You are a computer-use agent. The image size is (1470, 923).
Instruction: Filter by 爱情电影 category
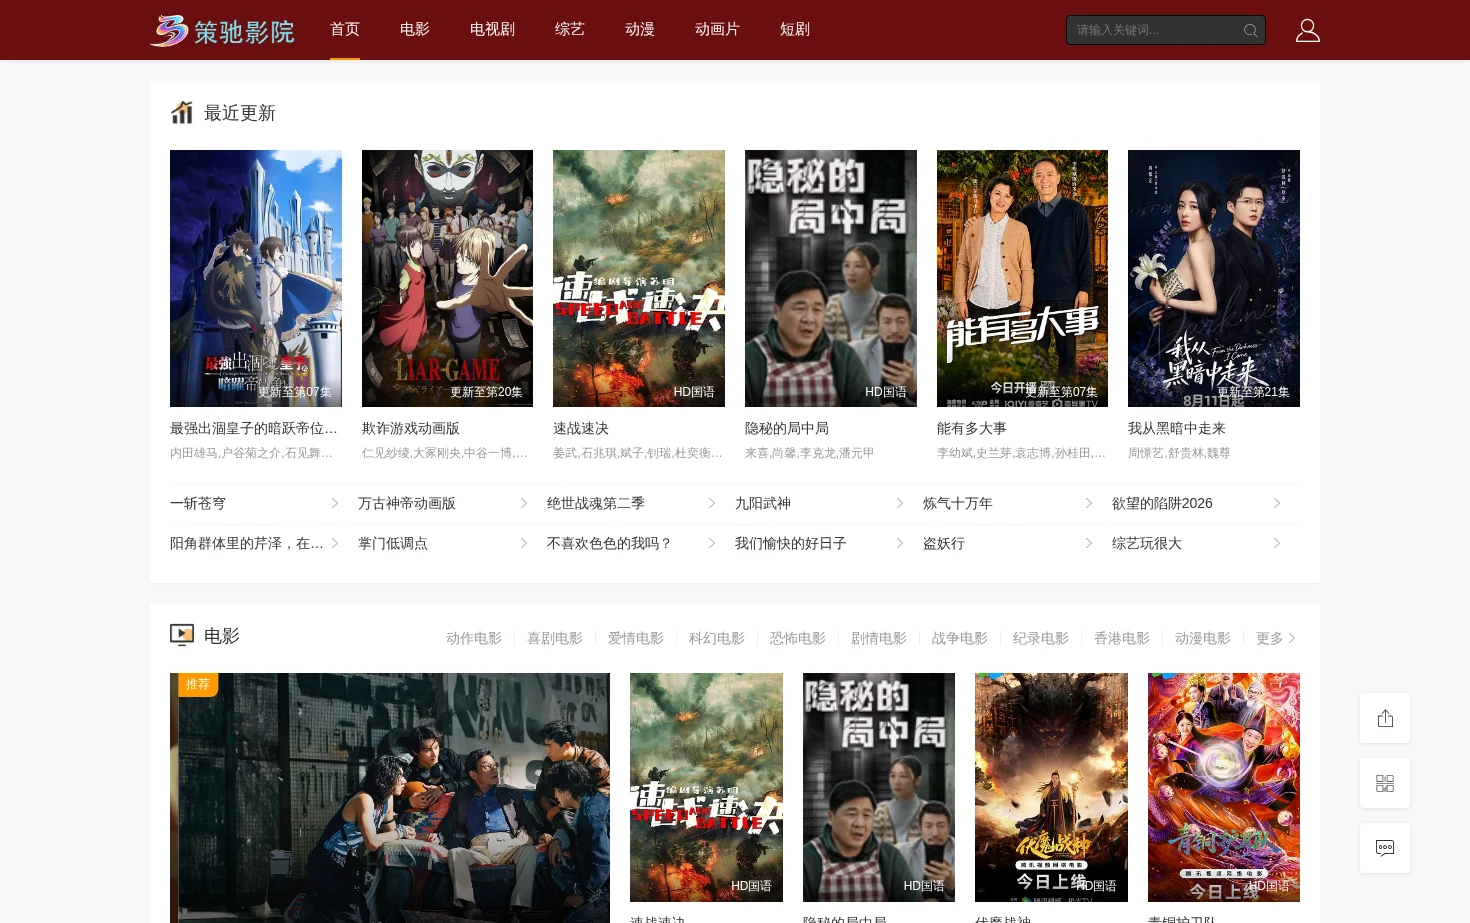point(636,638)
